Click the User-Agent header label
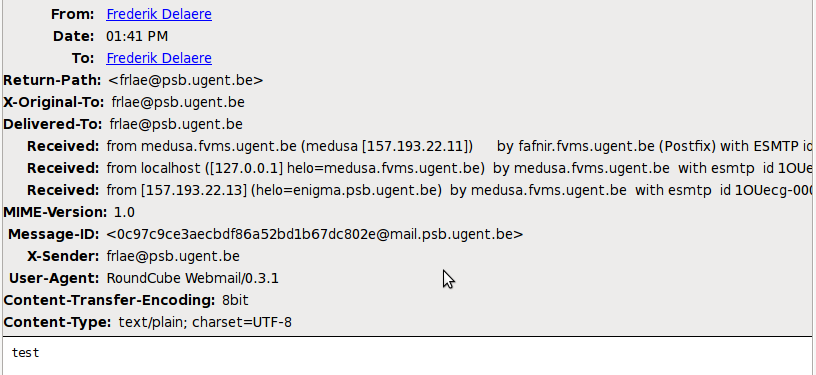 pos(54,278)
